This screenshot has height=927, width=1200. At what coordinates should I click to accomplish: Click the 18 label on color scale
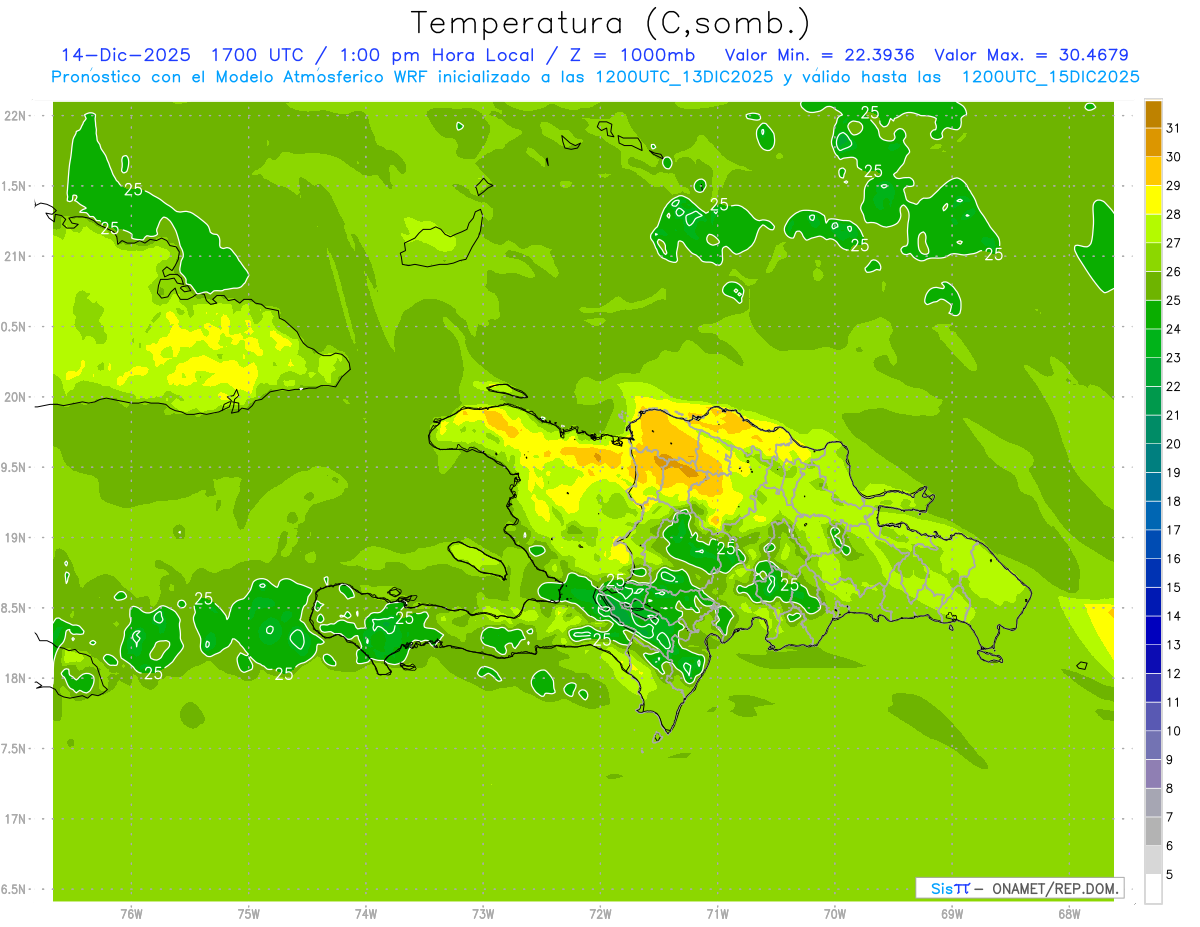point(1174,501)
